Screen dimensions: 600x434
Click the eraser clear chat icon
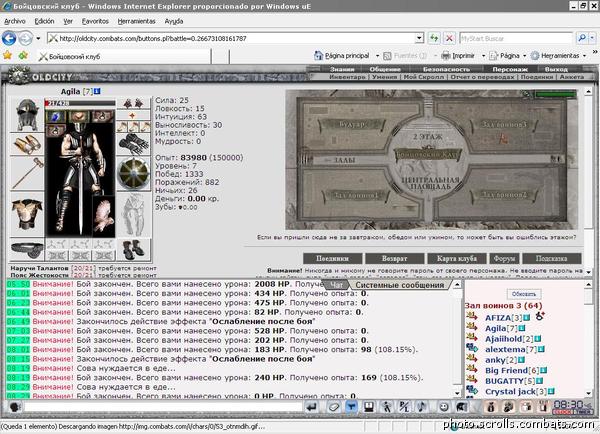(333, 406)
